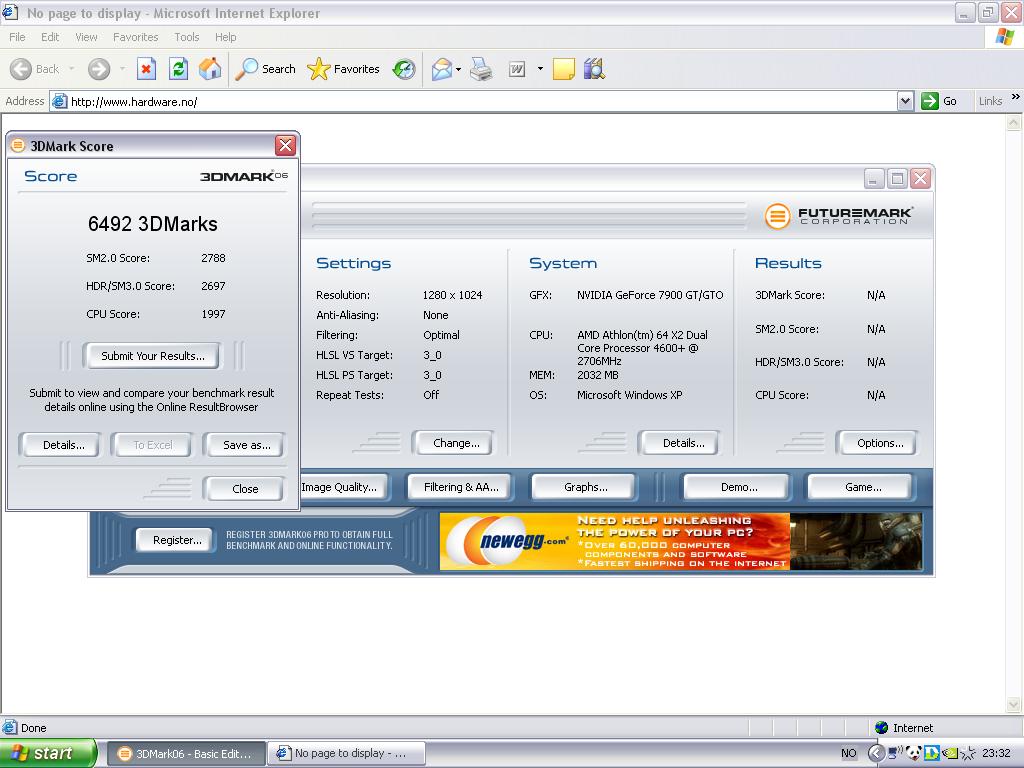Image resolution: width=1024 pixels, height=768 pixels.
Task: Open Edit button dropdown arrow
Action: tap(540, 69)
